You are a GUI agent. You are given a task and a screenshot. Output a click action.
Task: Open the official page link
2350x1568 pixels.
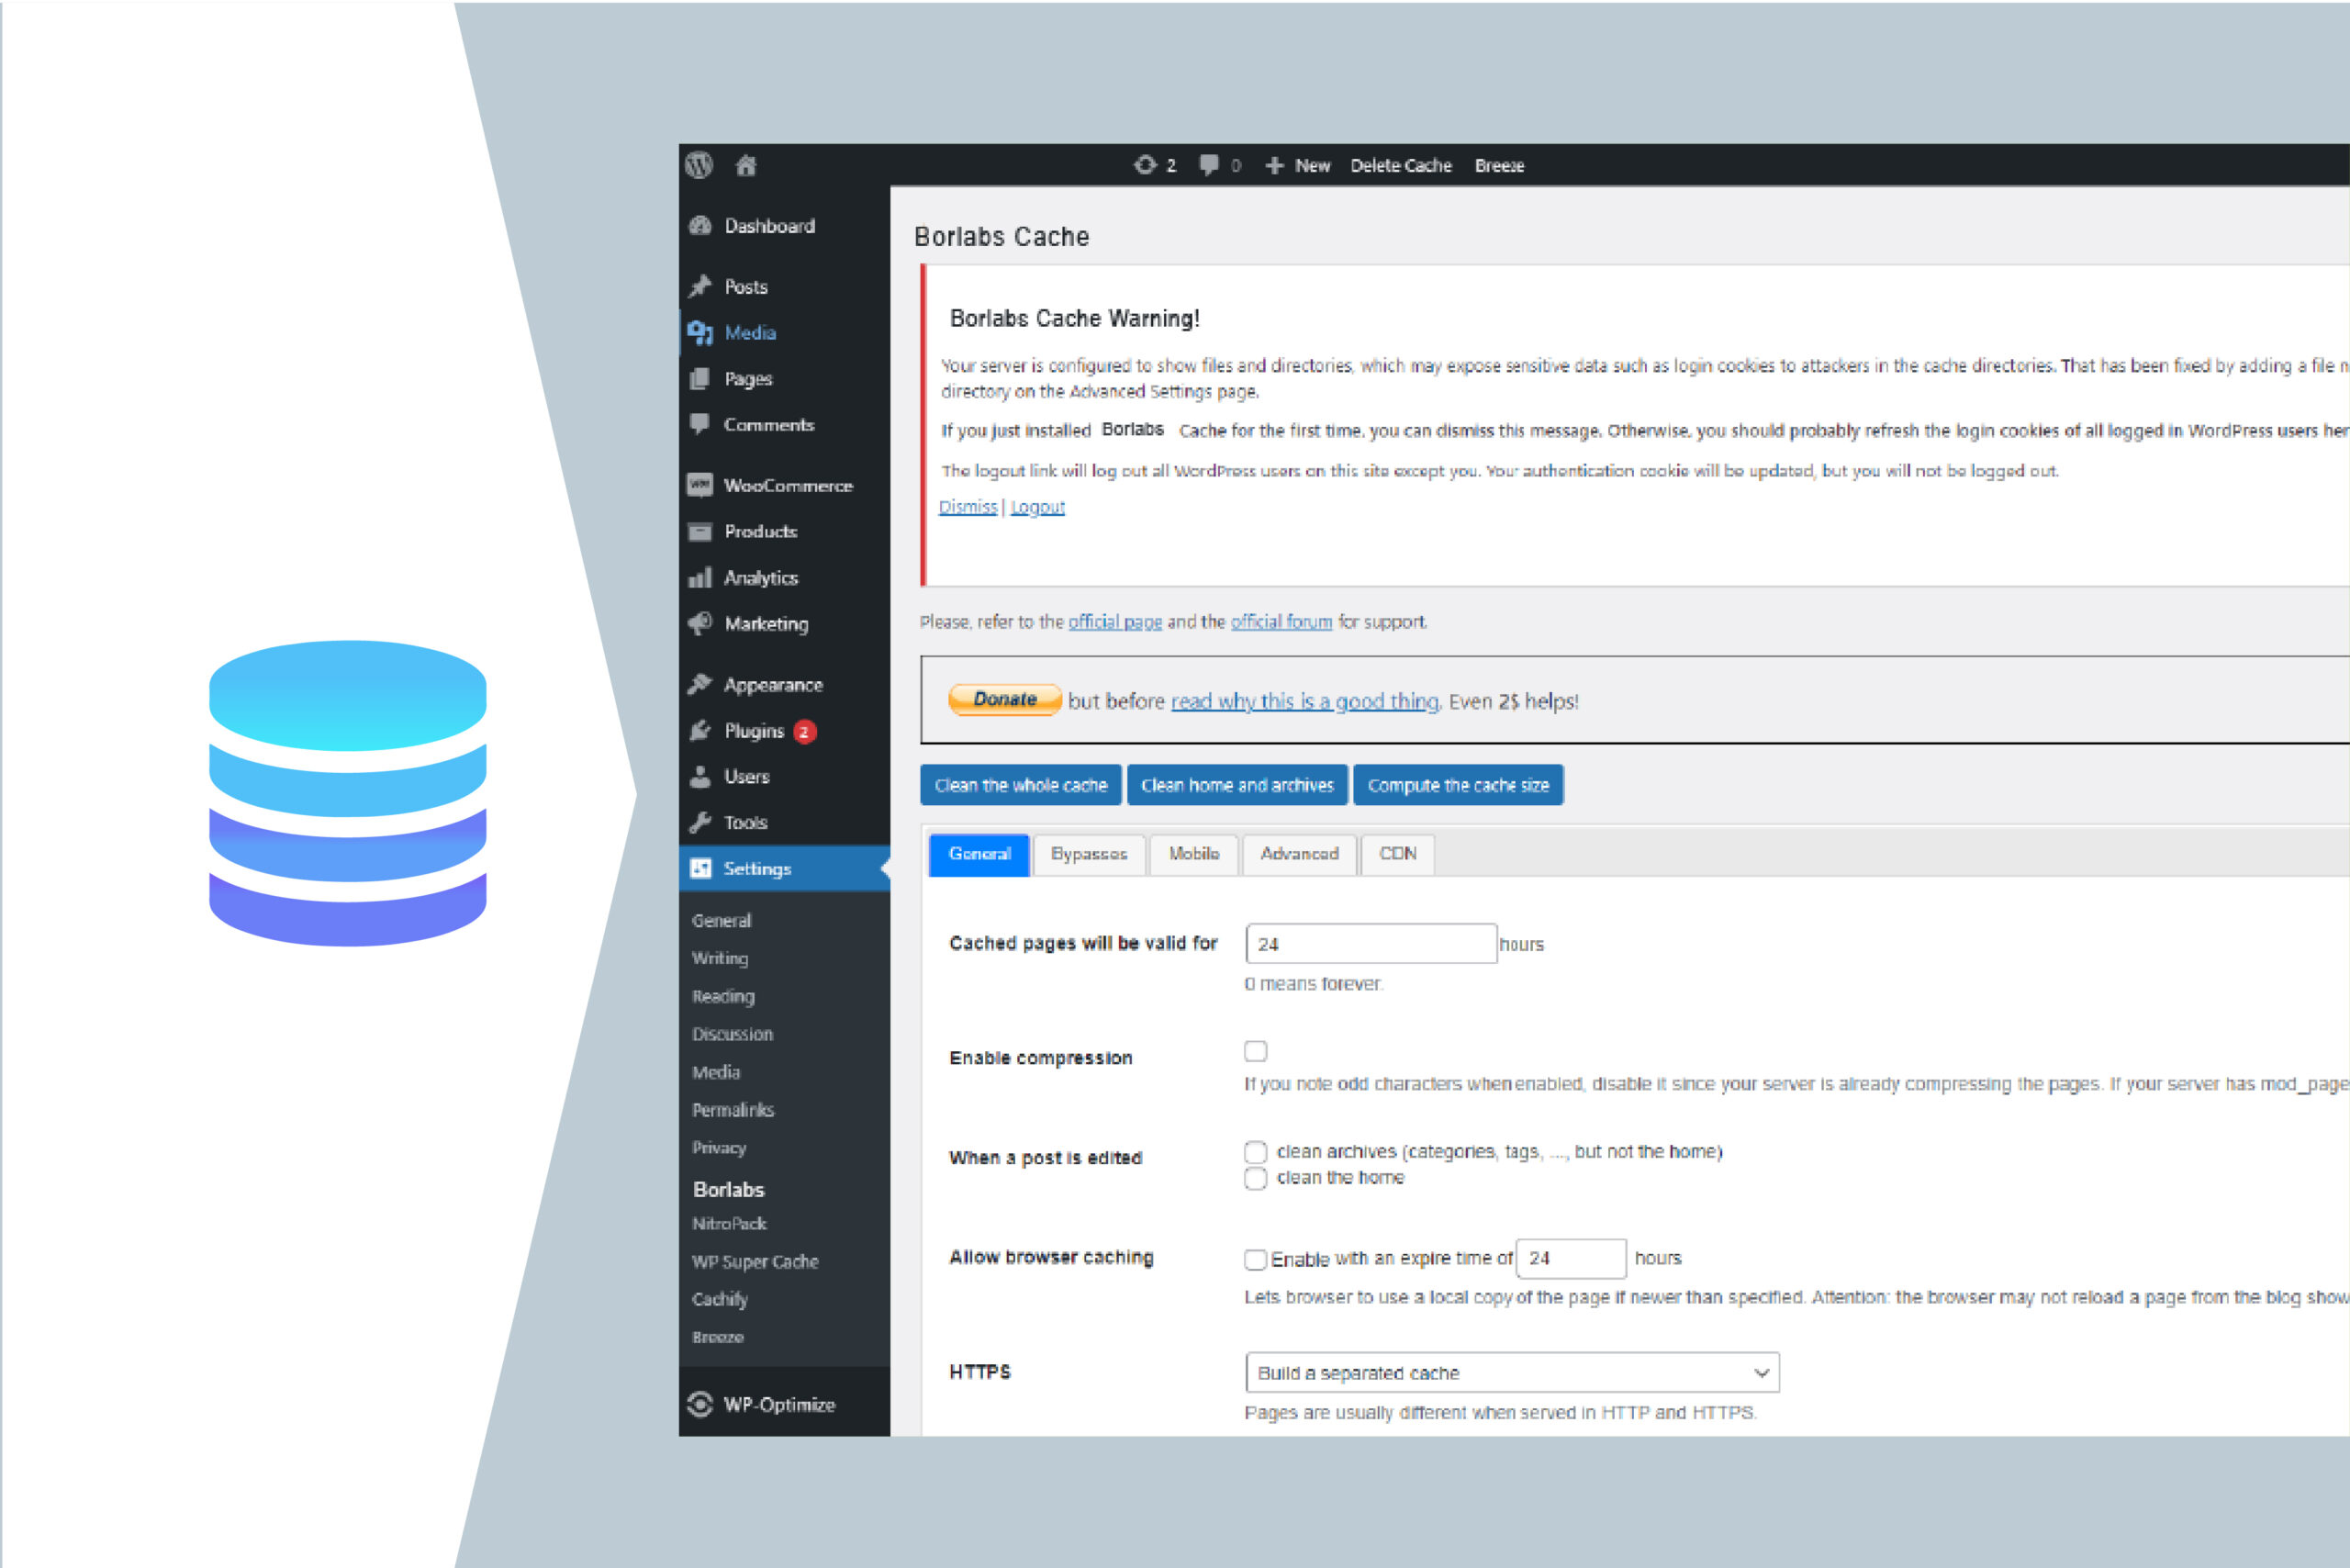[1115, 622]
